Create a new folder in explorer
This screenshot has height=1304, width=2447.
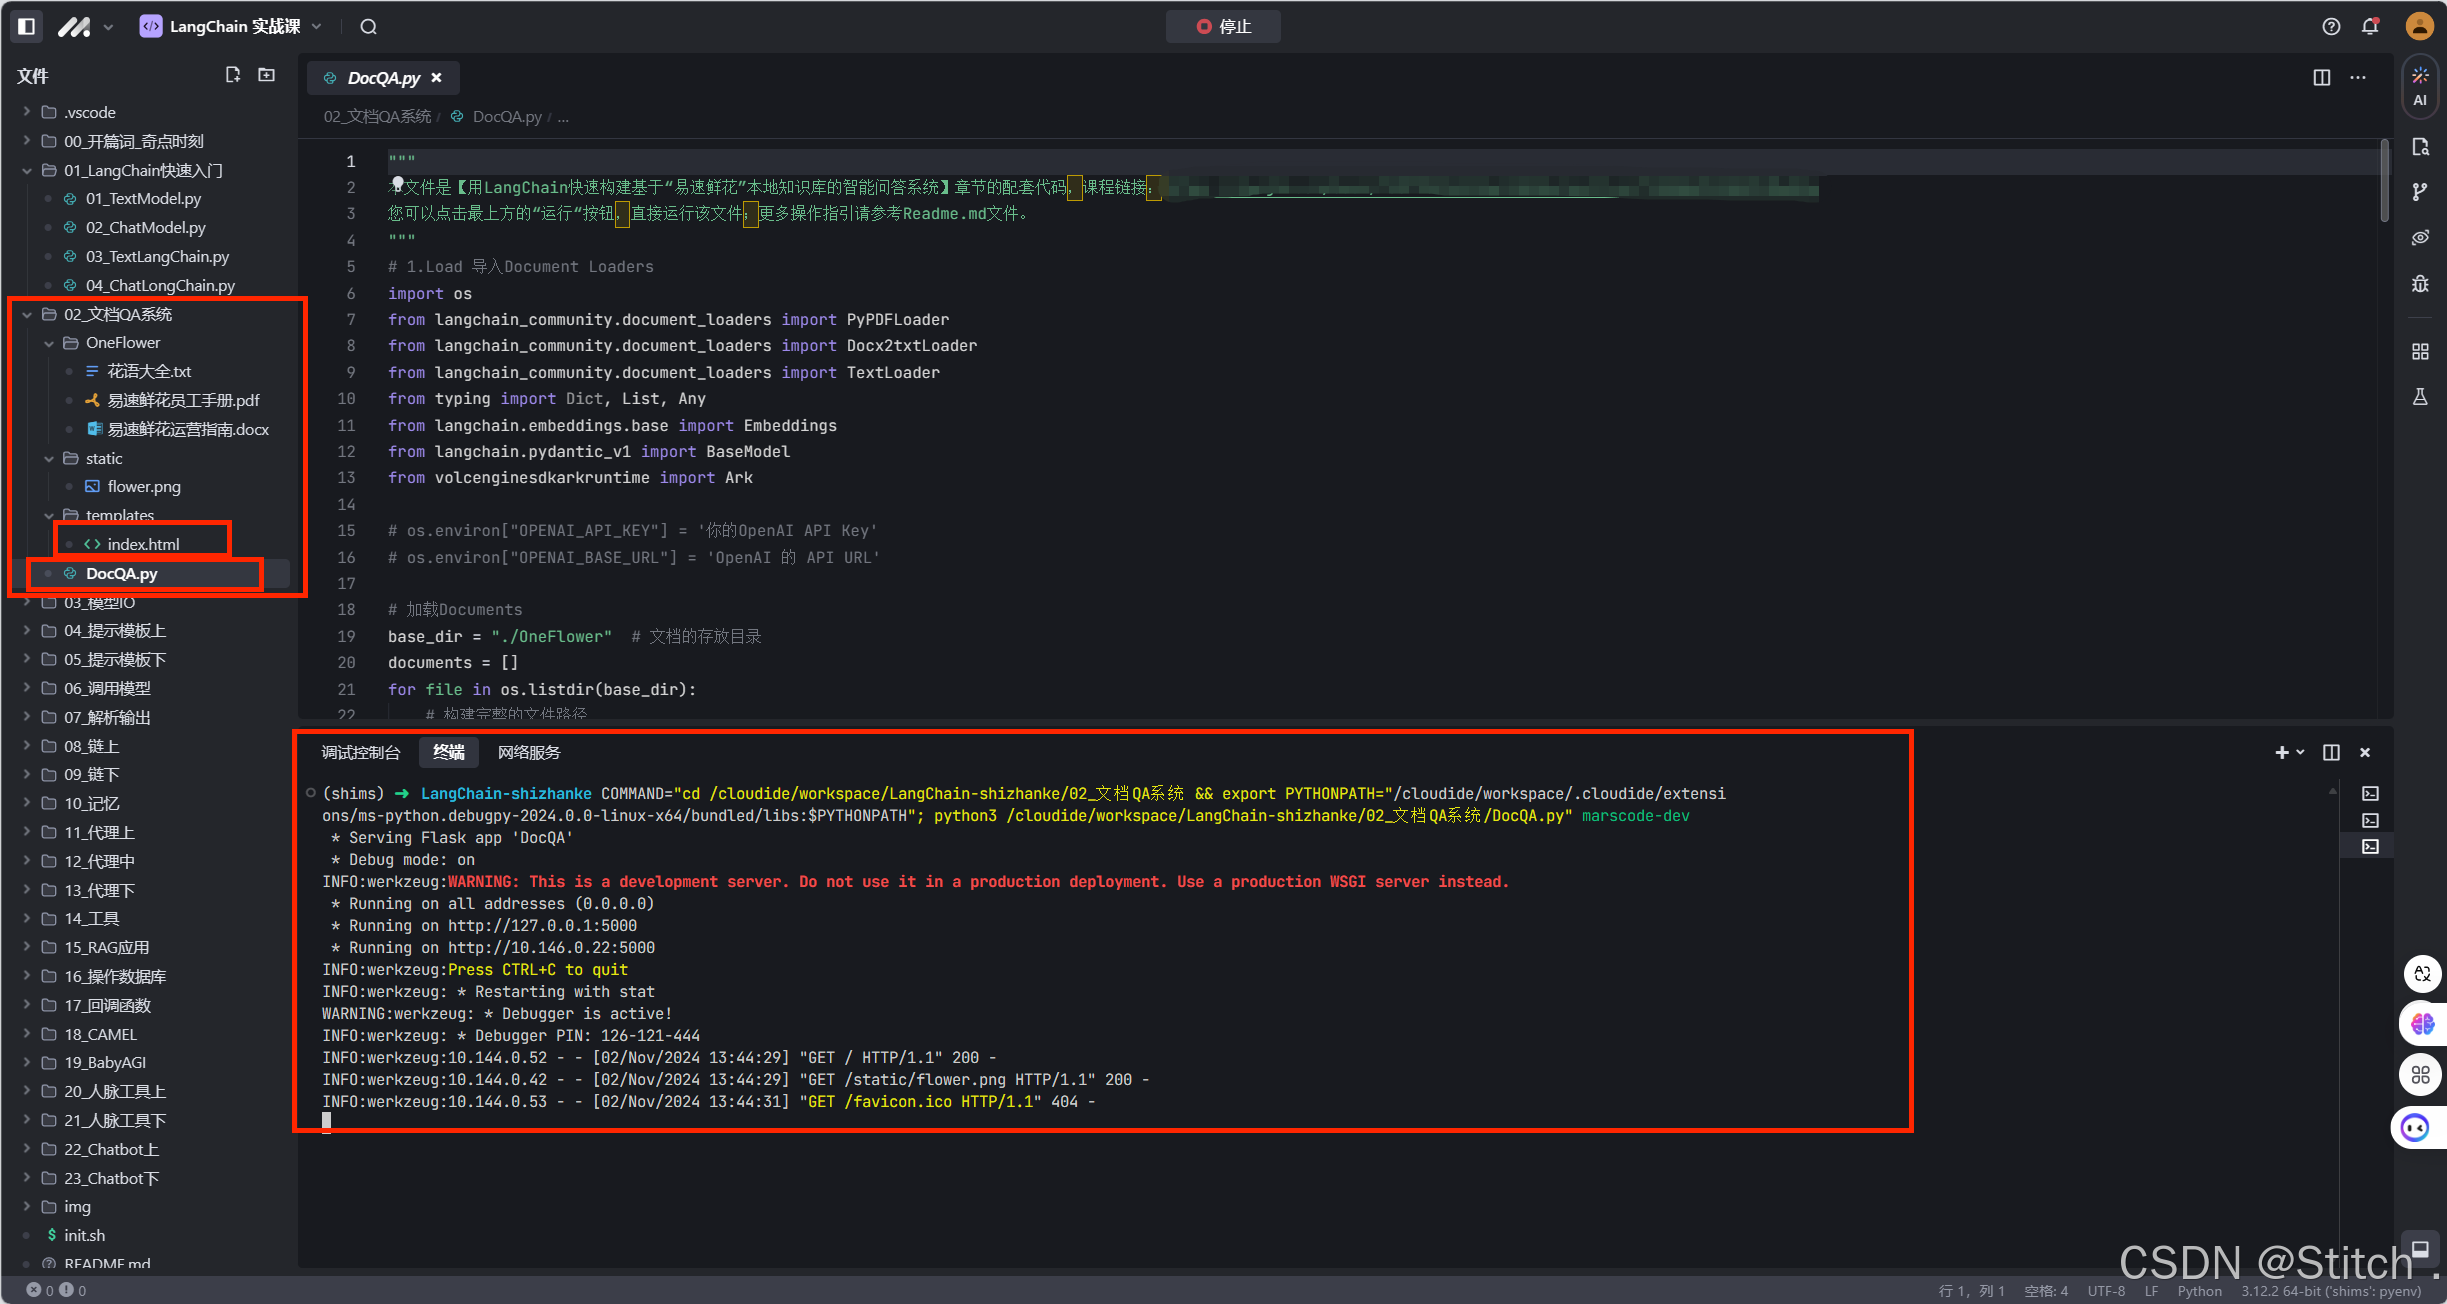pyautogui.click(x=267, y=75)
